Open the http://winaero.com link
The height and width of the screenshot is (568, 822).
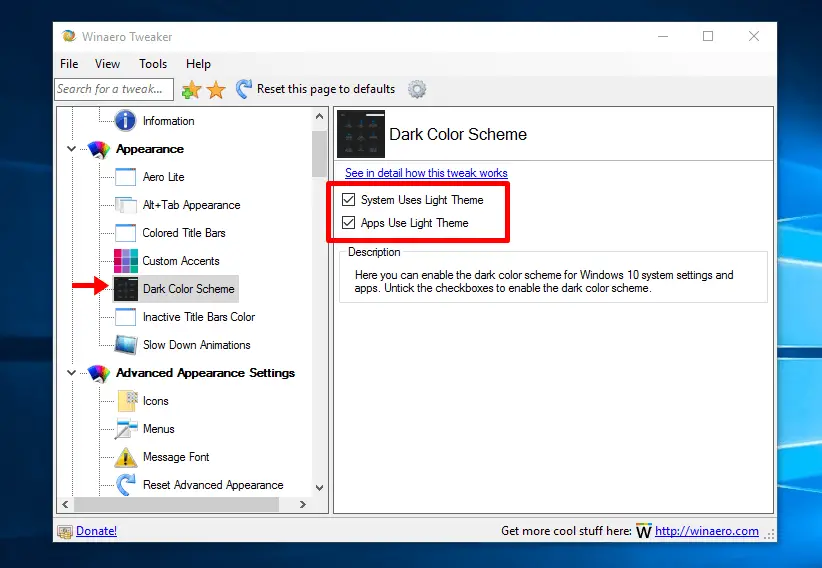click(x=707, y=531)
